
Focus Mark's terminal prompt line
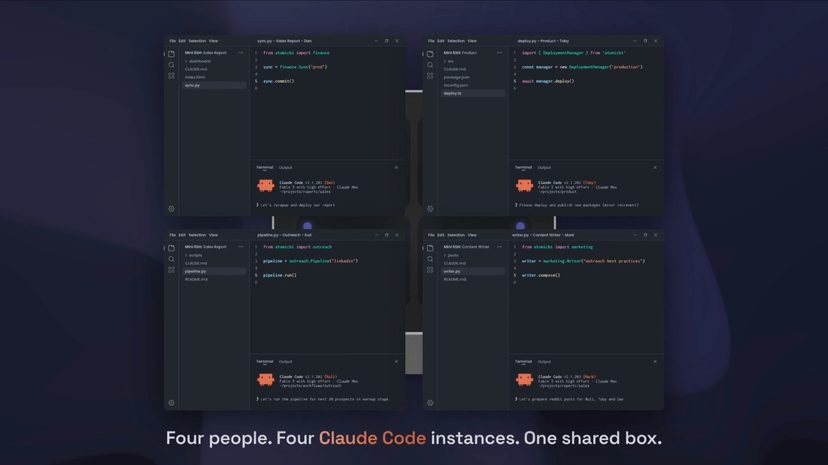[569, 400]
